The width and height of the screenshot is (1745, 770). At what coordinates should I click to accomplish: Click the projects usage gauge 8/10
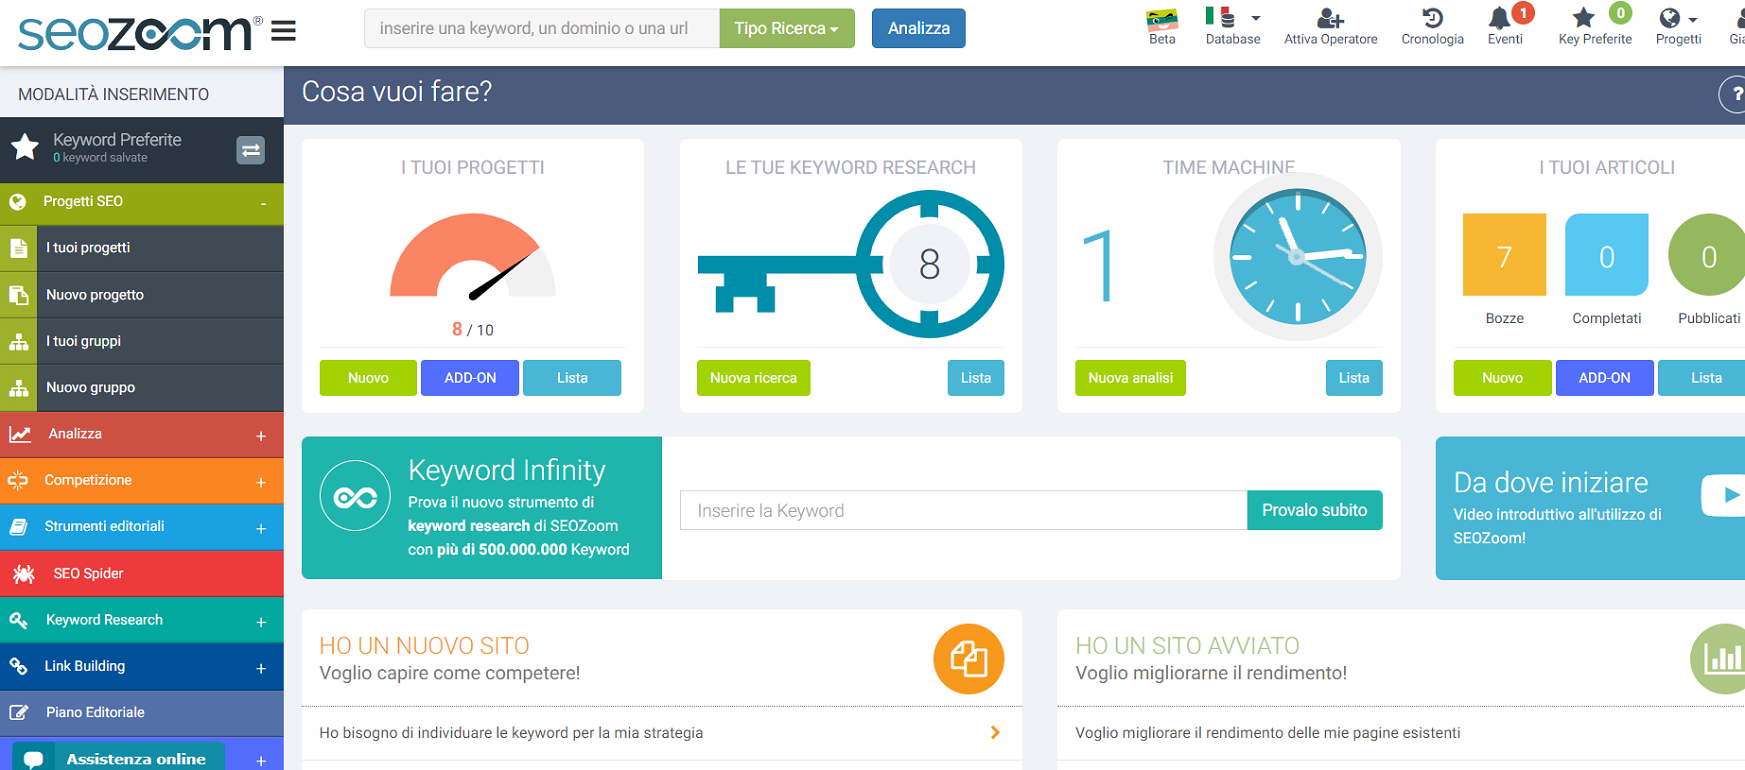[473, 257]
